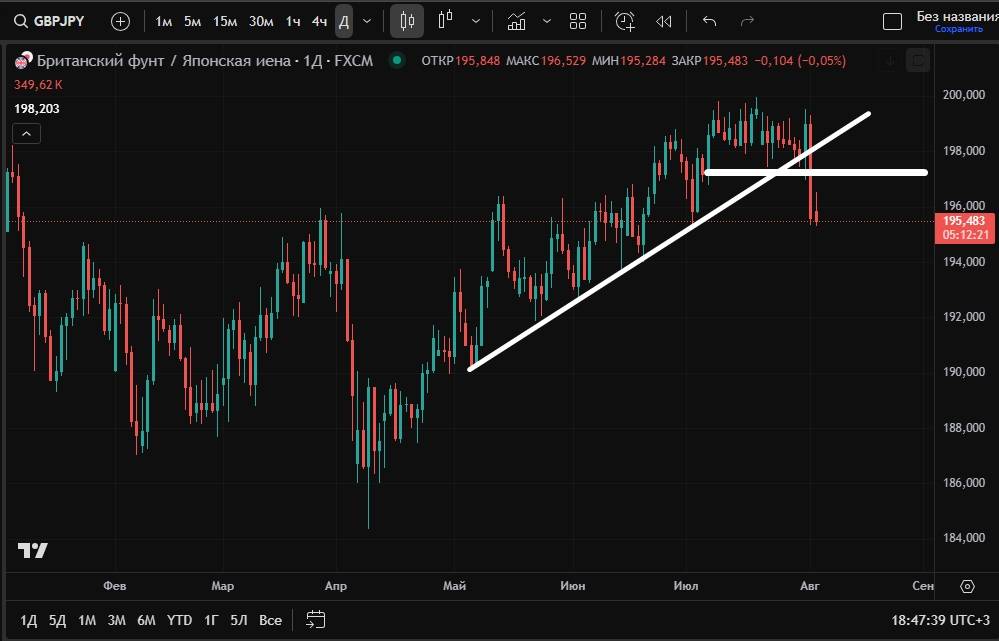Open the go-to-date calendar icon
The image size is (999, 641).
point(316,620)
